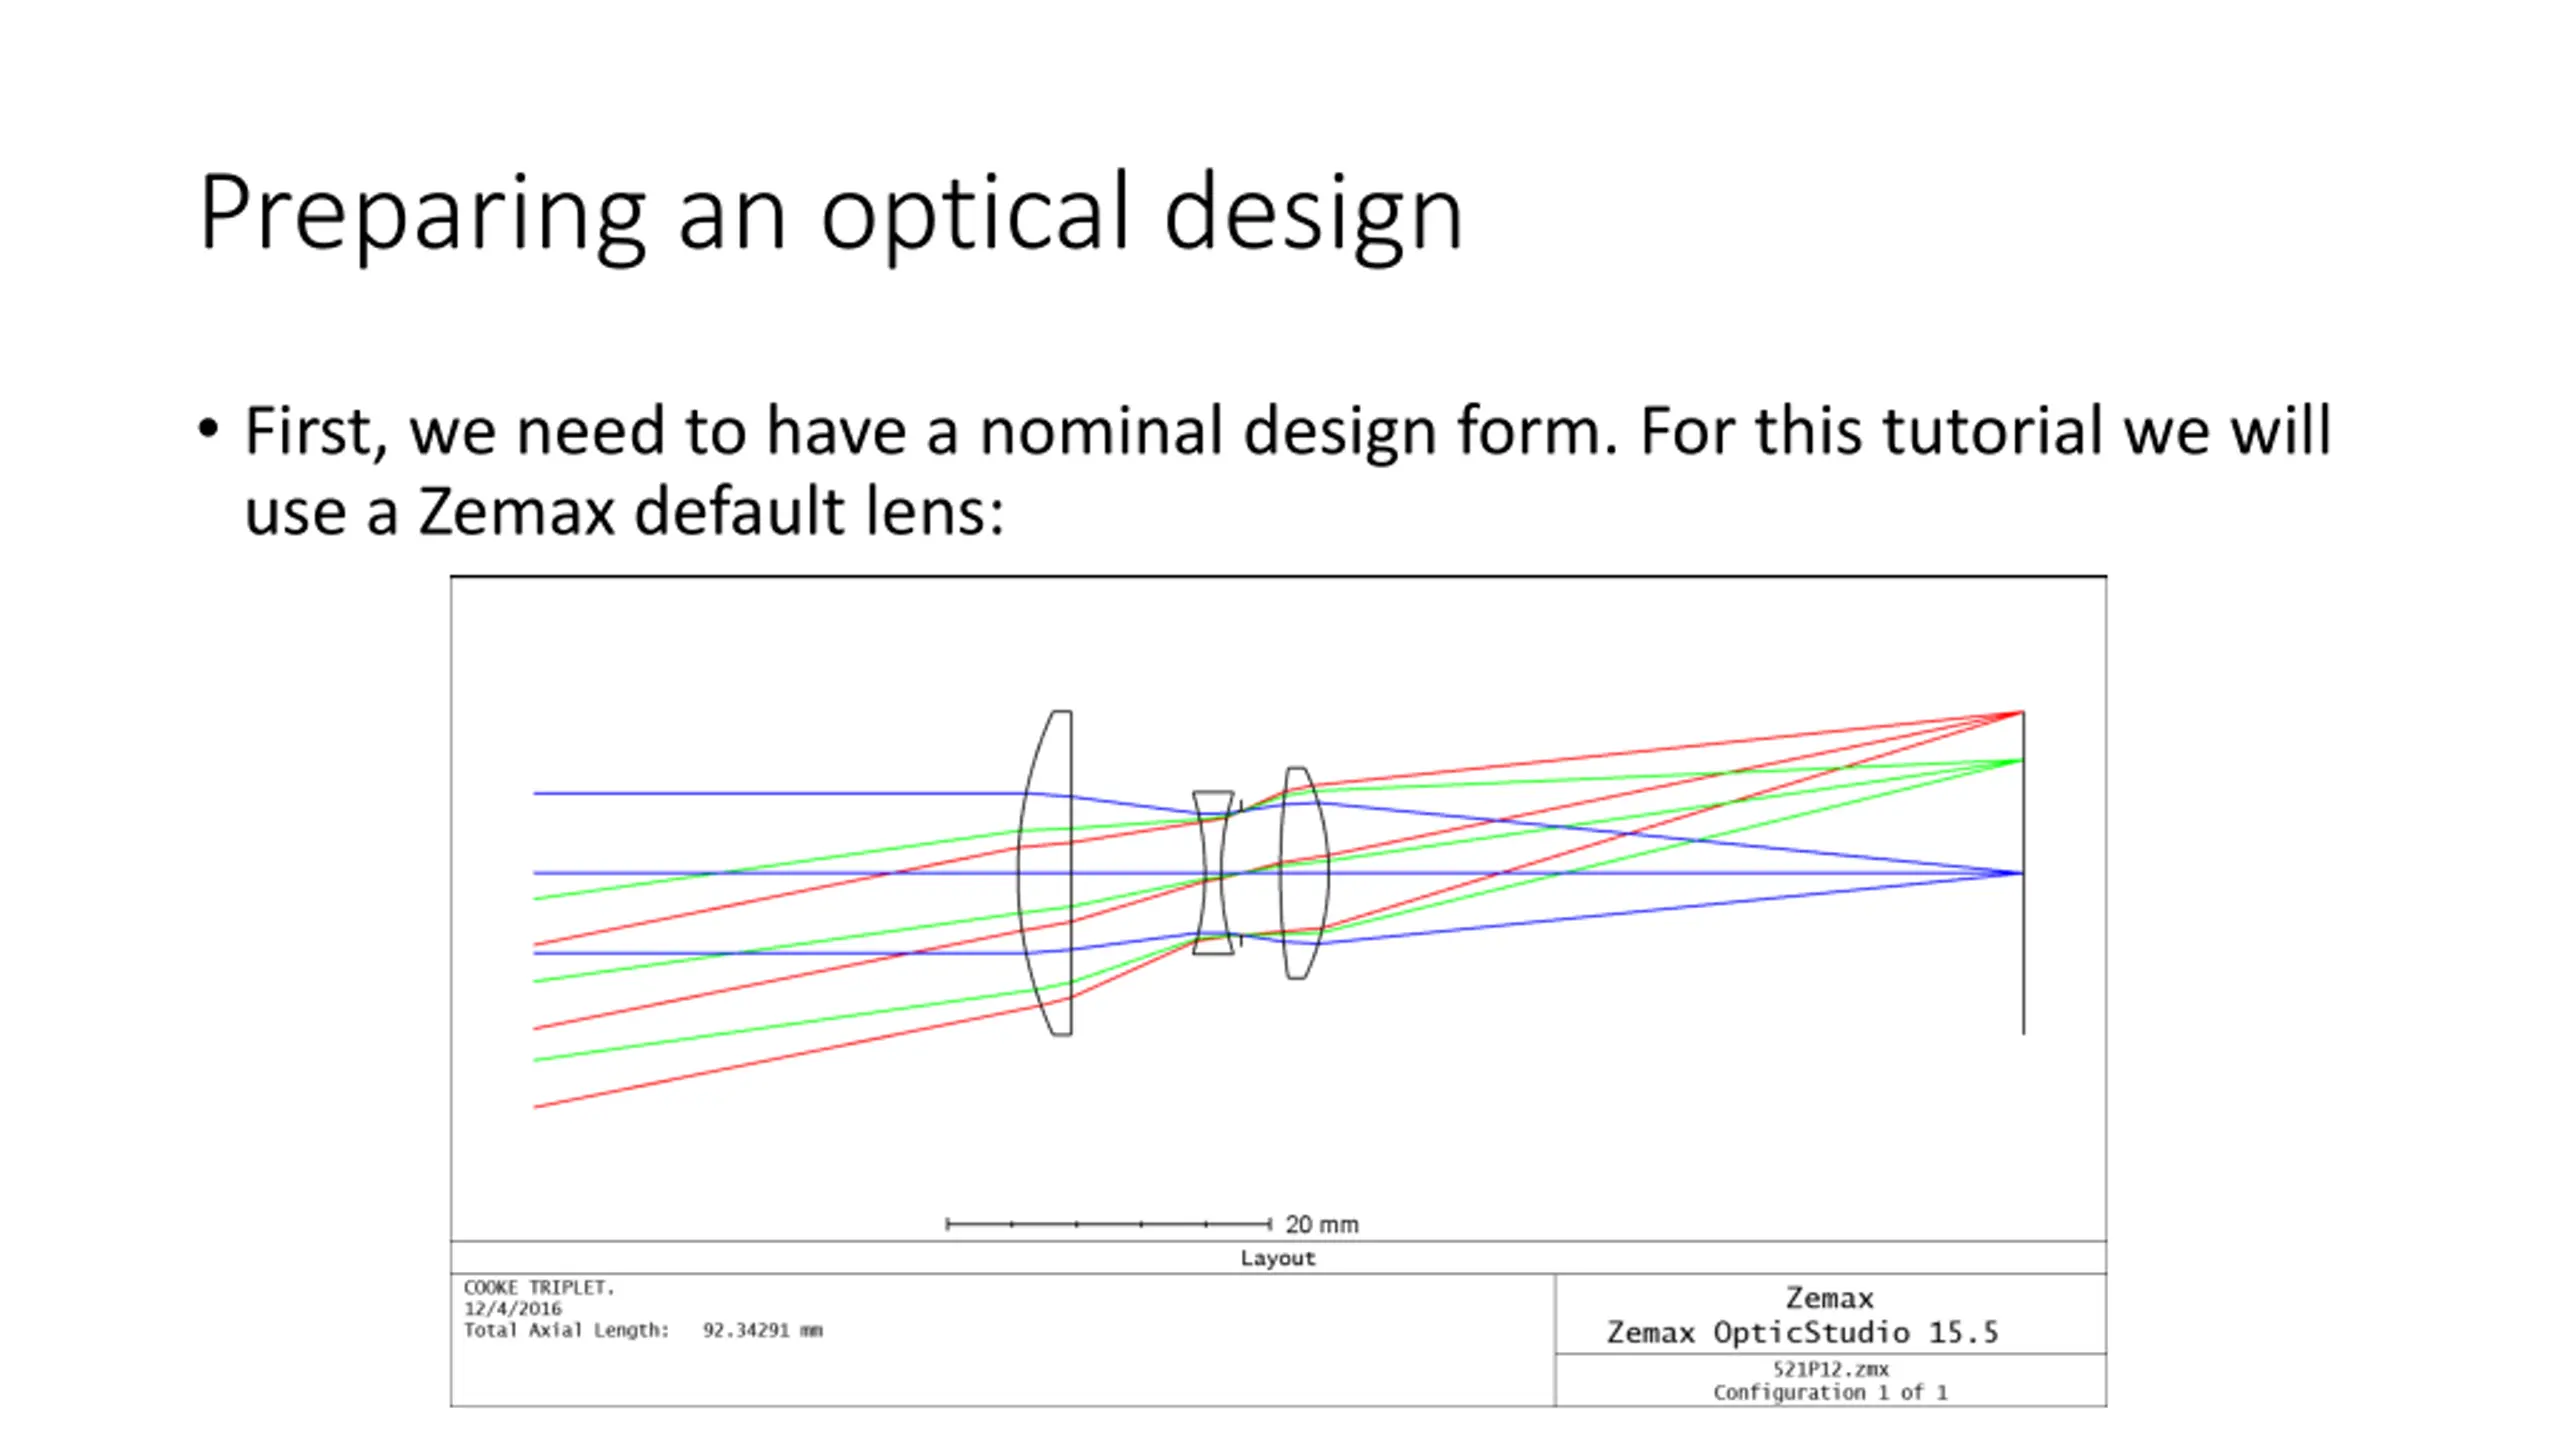This screenshot has height=1440, width=2560.
Task: Click the text 'use a Zemax default lens:'
Action: pos(624,512)
